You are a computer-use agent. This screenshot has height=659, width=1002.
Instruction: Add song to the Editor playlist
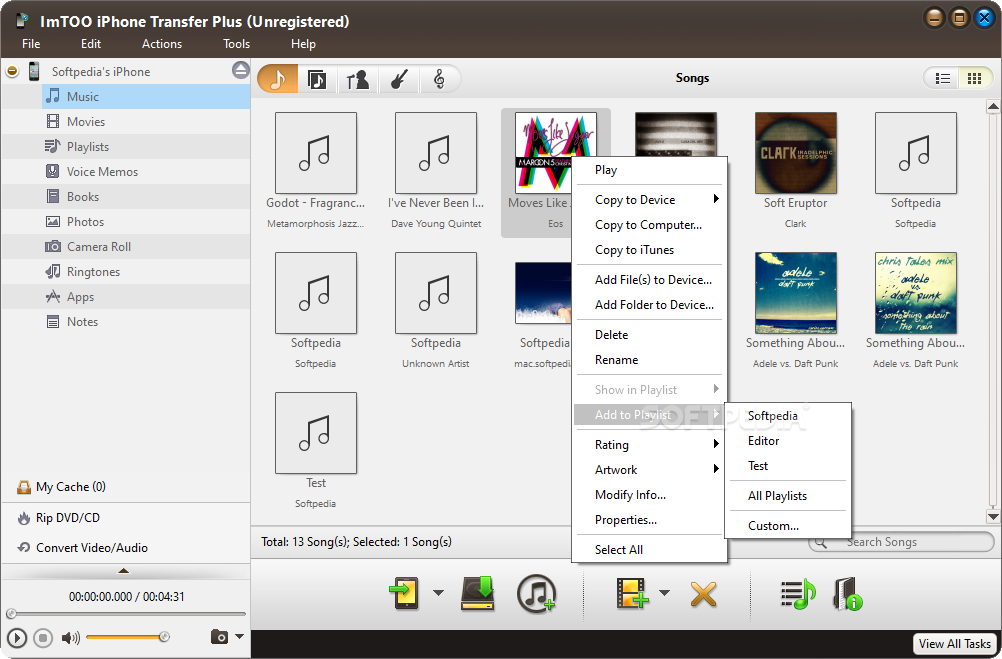pos(788,441)
